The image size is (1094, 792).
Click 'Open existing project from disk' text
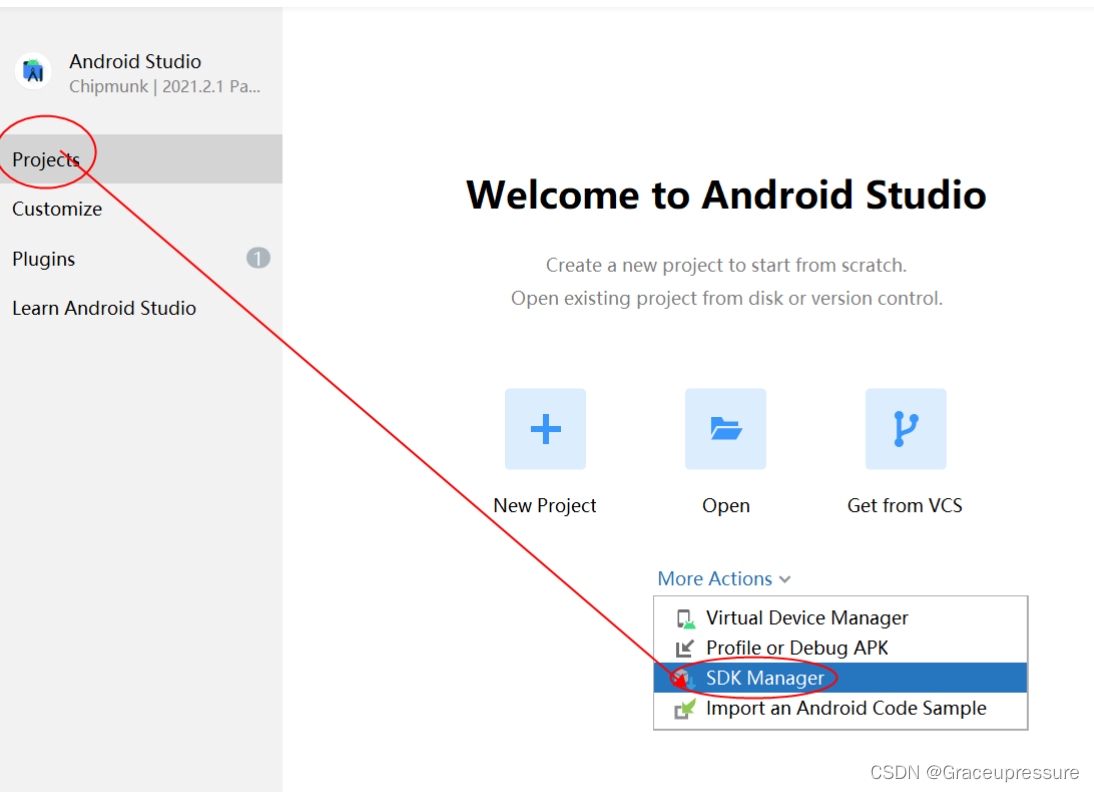tap(726, 298)
